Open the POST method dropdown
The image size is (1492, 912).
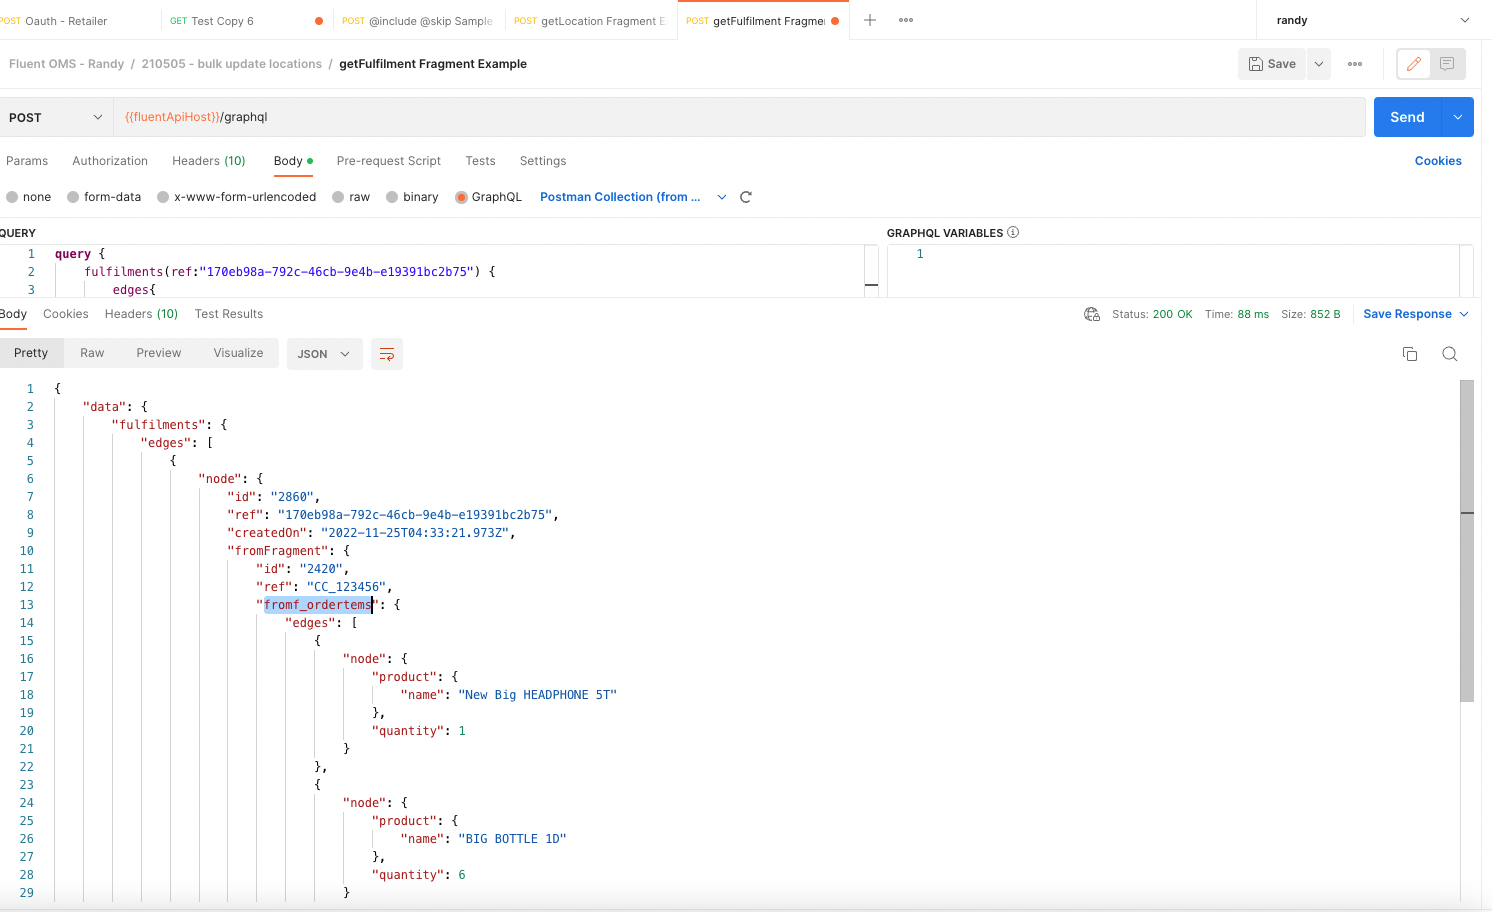point(55,117)
